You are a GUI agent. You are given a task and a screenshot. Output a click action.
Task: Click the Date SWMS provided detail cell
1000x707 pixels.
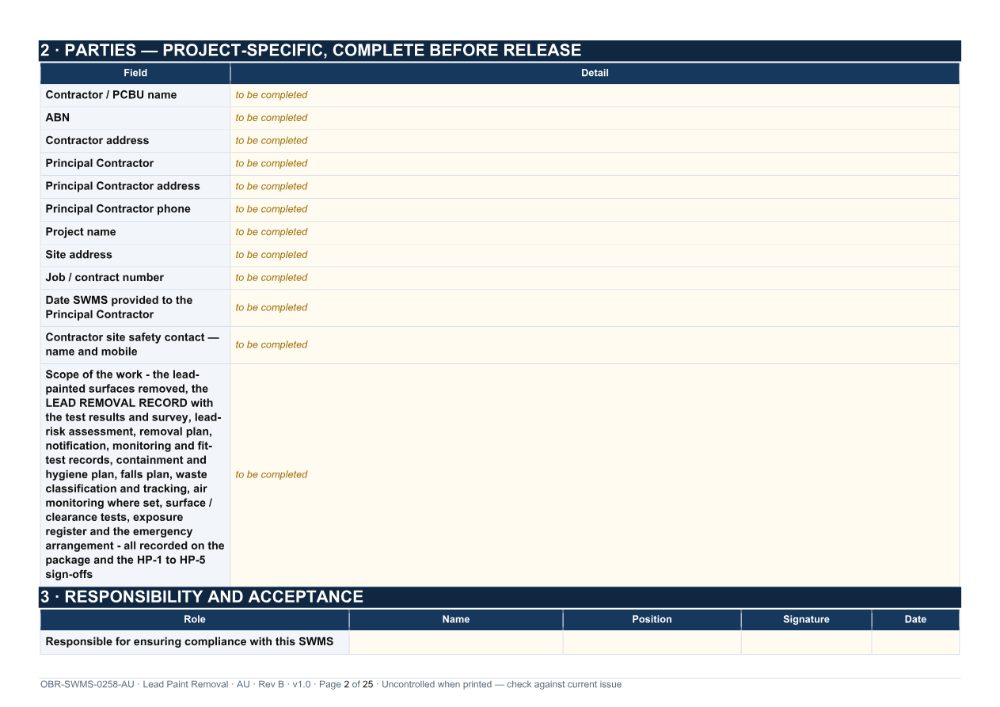[x=594, y=308]
